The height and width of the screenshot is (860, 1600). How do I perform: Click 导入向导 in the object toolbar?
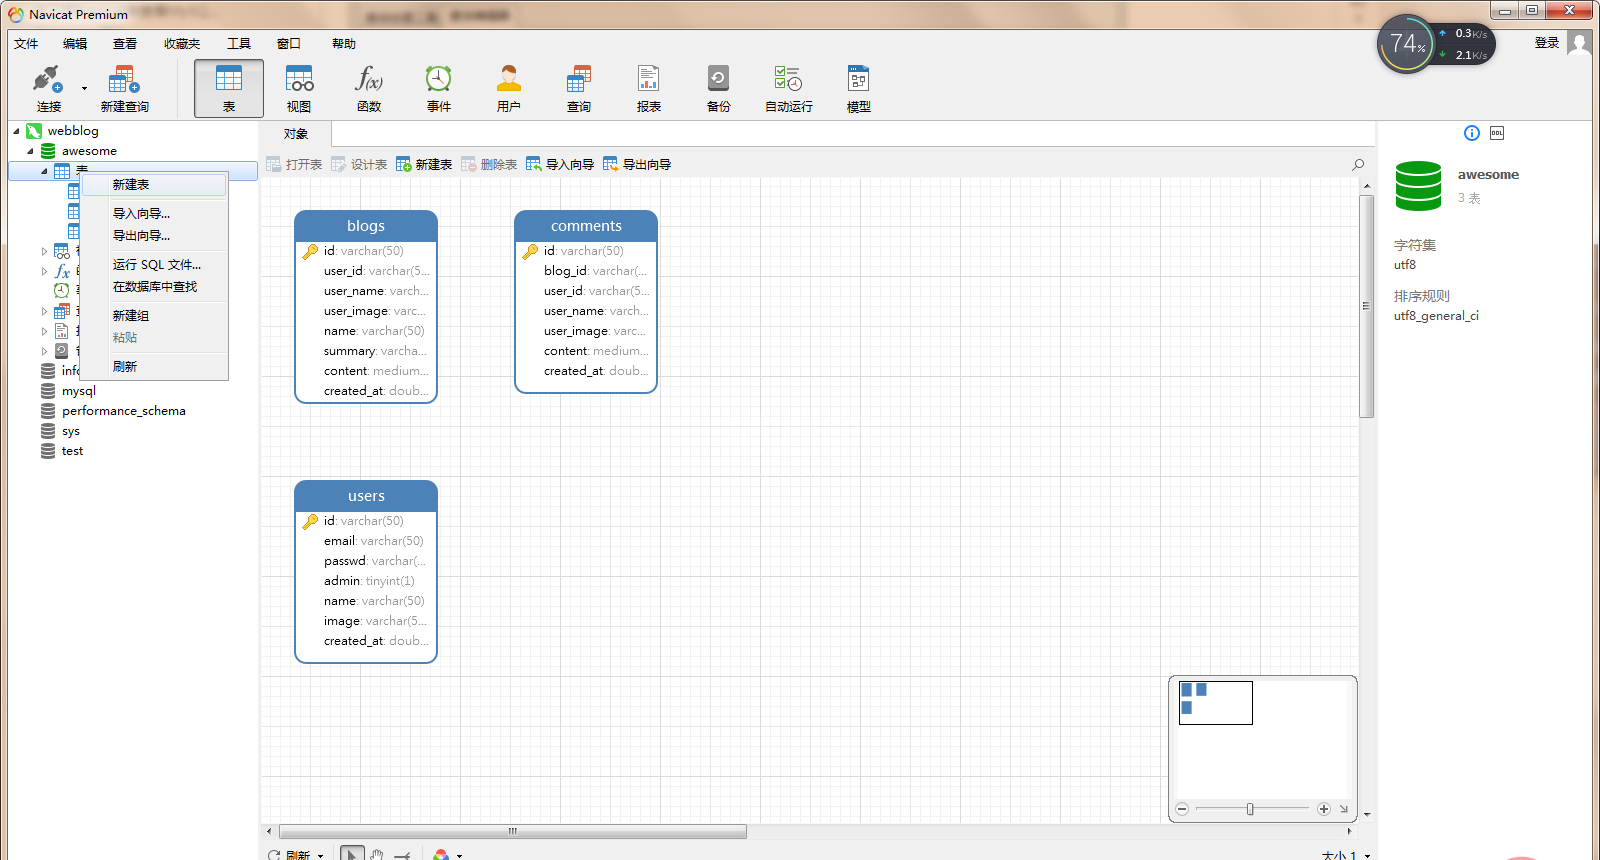tap(561, 164)
